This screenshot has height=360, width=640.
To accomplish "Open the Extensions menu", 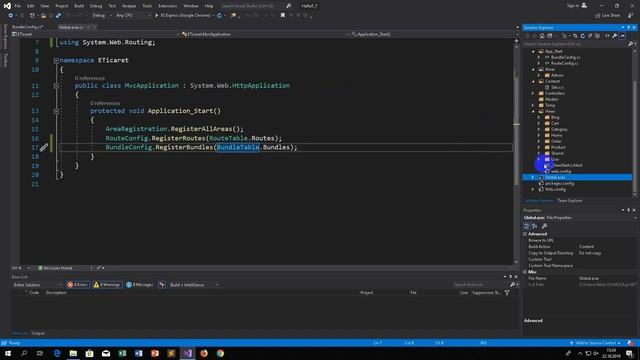I will 167,6.
